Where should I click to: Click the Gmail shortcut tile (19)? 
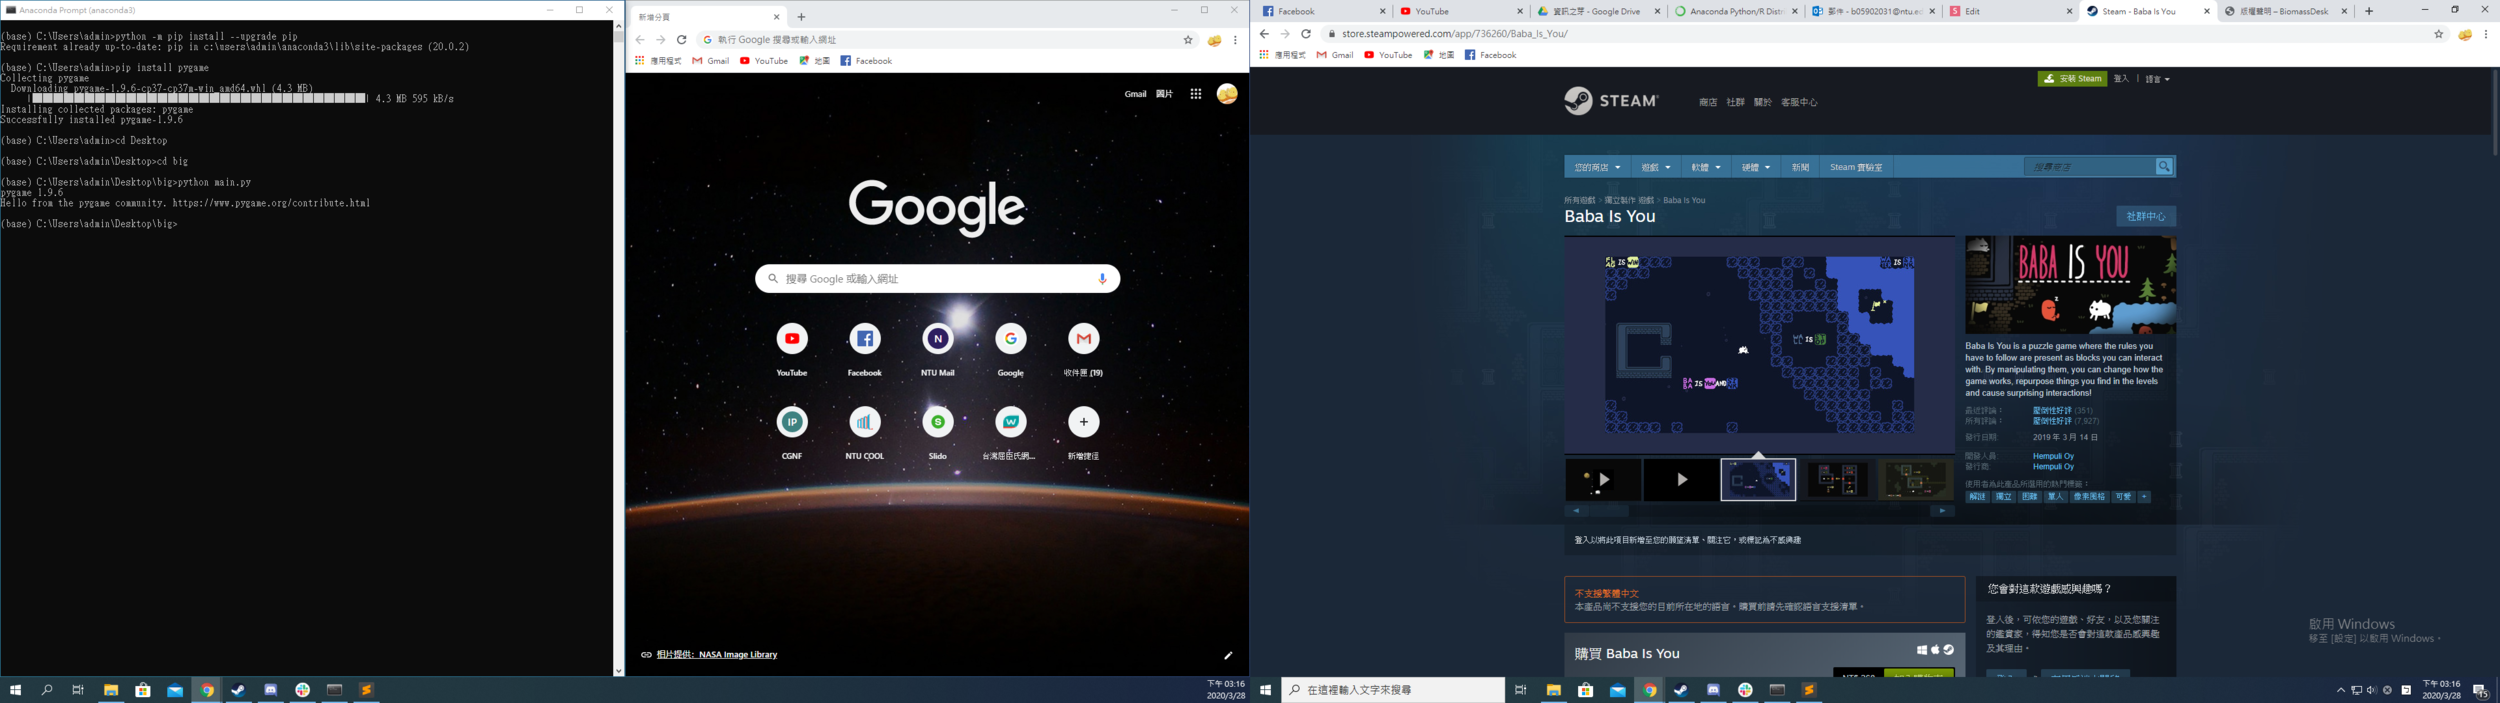pos(1084,349)
